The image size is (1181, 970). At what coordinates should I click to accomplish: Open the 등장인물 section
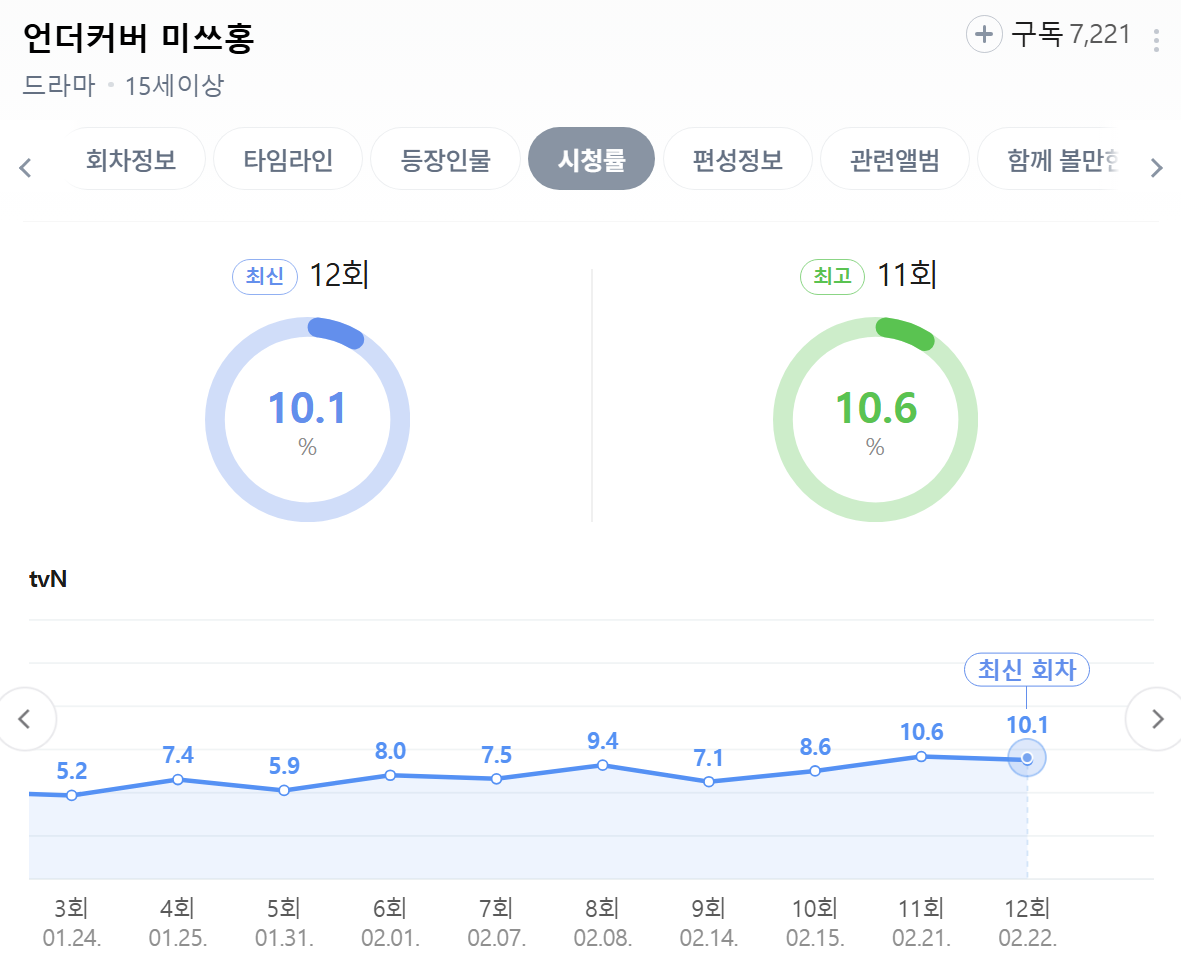(x=445, y=158)
